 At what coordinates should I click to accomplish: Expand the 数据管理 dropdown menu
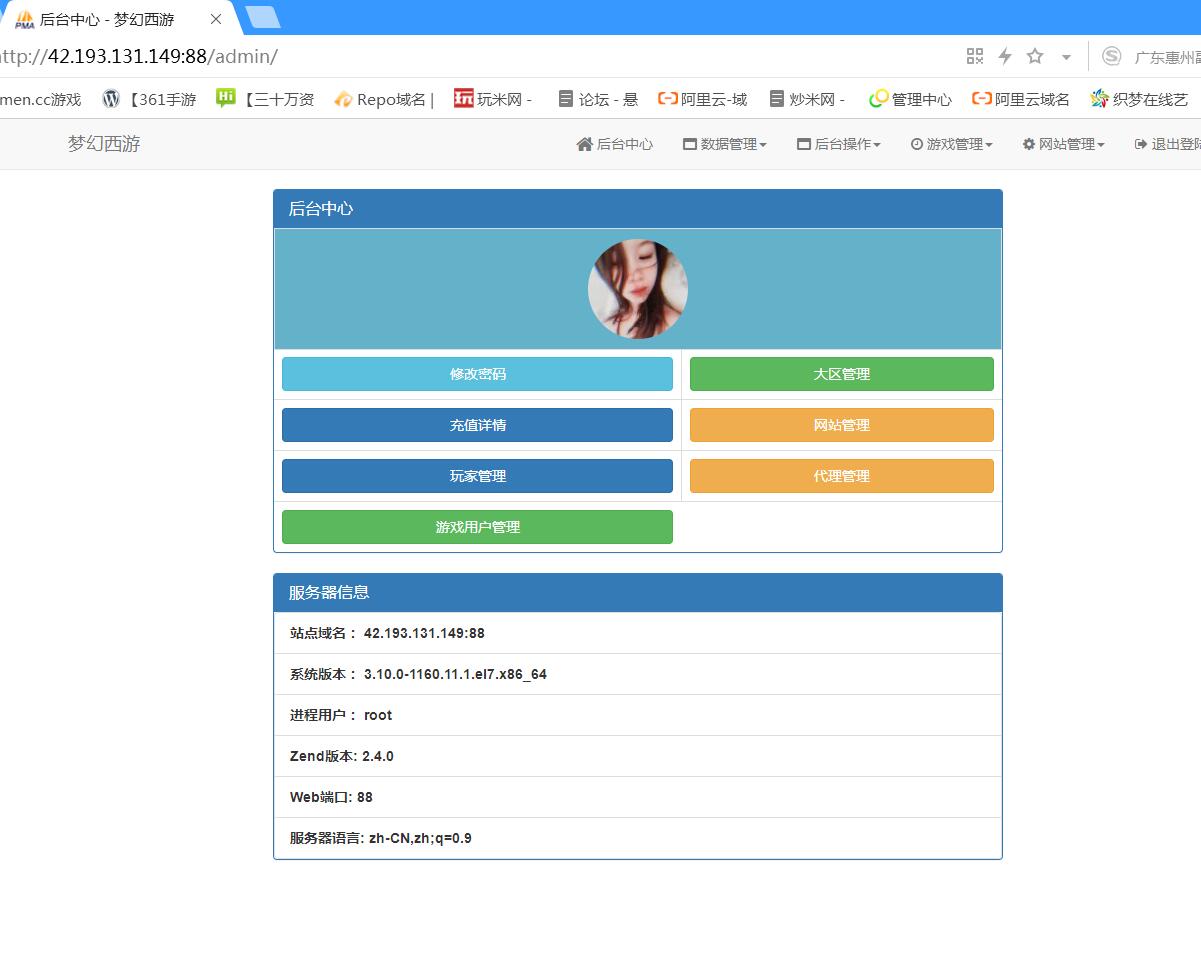point(725,144)
